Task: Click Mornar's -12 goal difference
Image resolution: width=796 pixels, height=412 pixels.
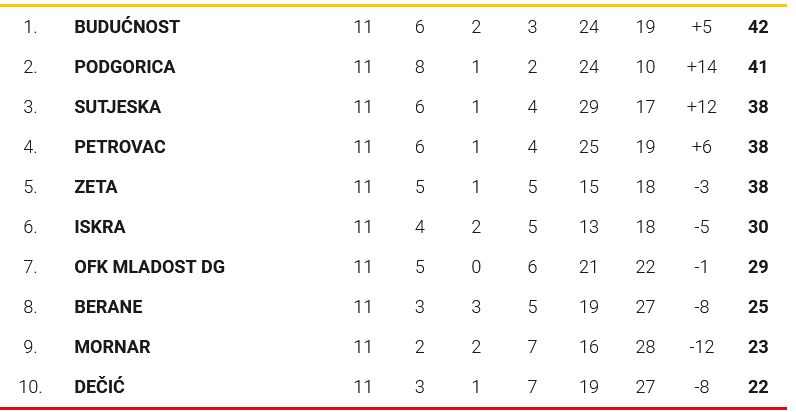Action: pyautogui.click(x=702, y=347)
